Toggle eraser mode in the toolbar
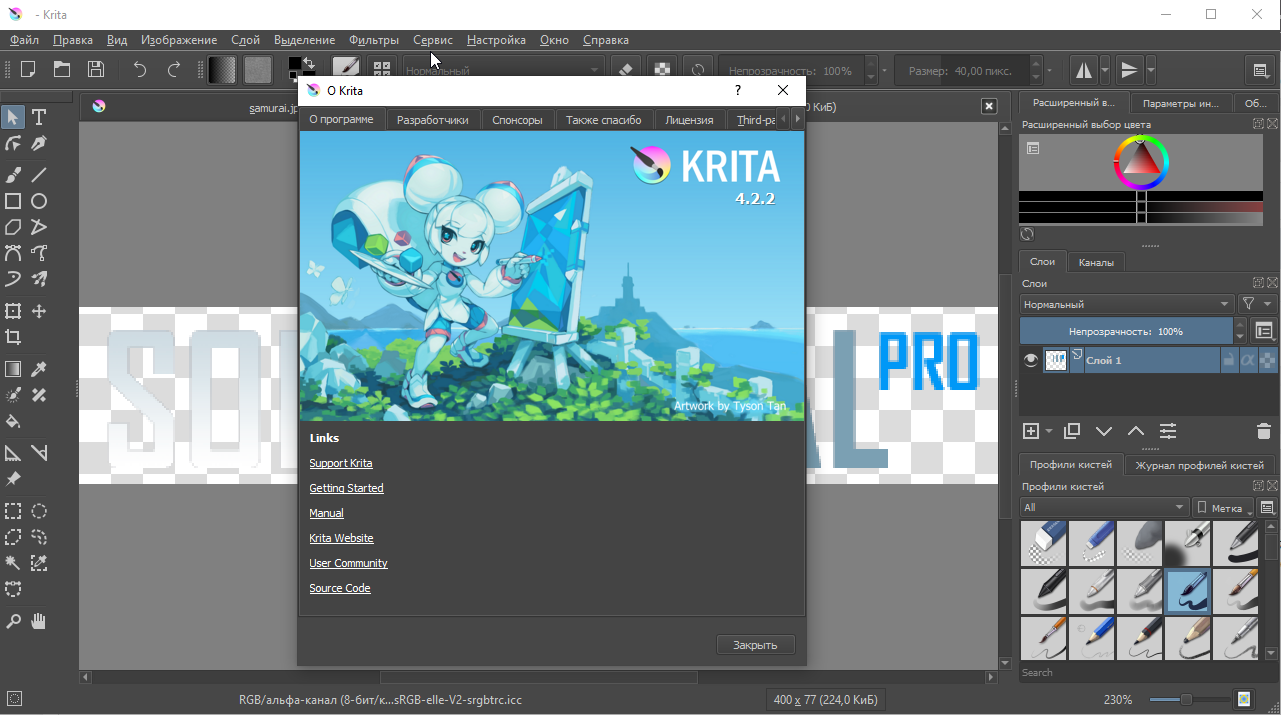This screenshot has width=1281, height=715. tap(626, 70)
